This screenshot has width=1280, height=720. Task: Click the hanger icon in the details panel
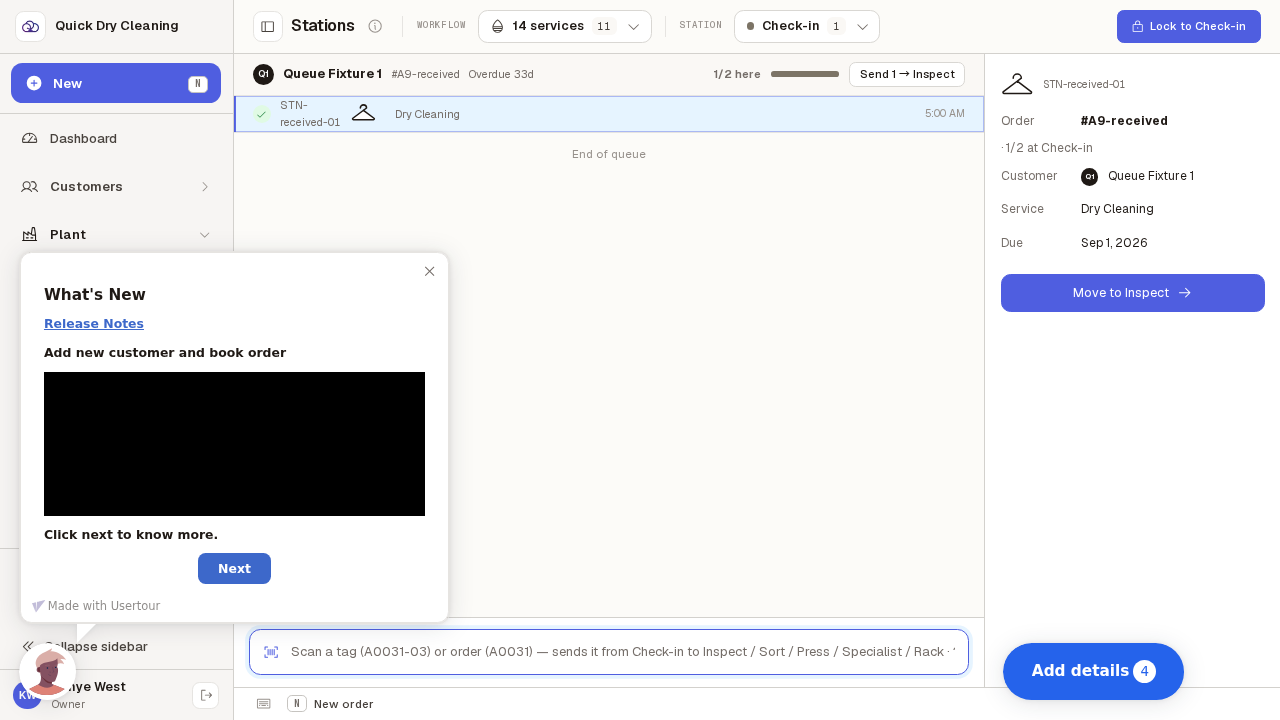[1017, 84]
